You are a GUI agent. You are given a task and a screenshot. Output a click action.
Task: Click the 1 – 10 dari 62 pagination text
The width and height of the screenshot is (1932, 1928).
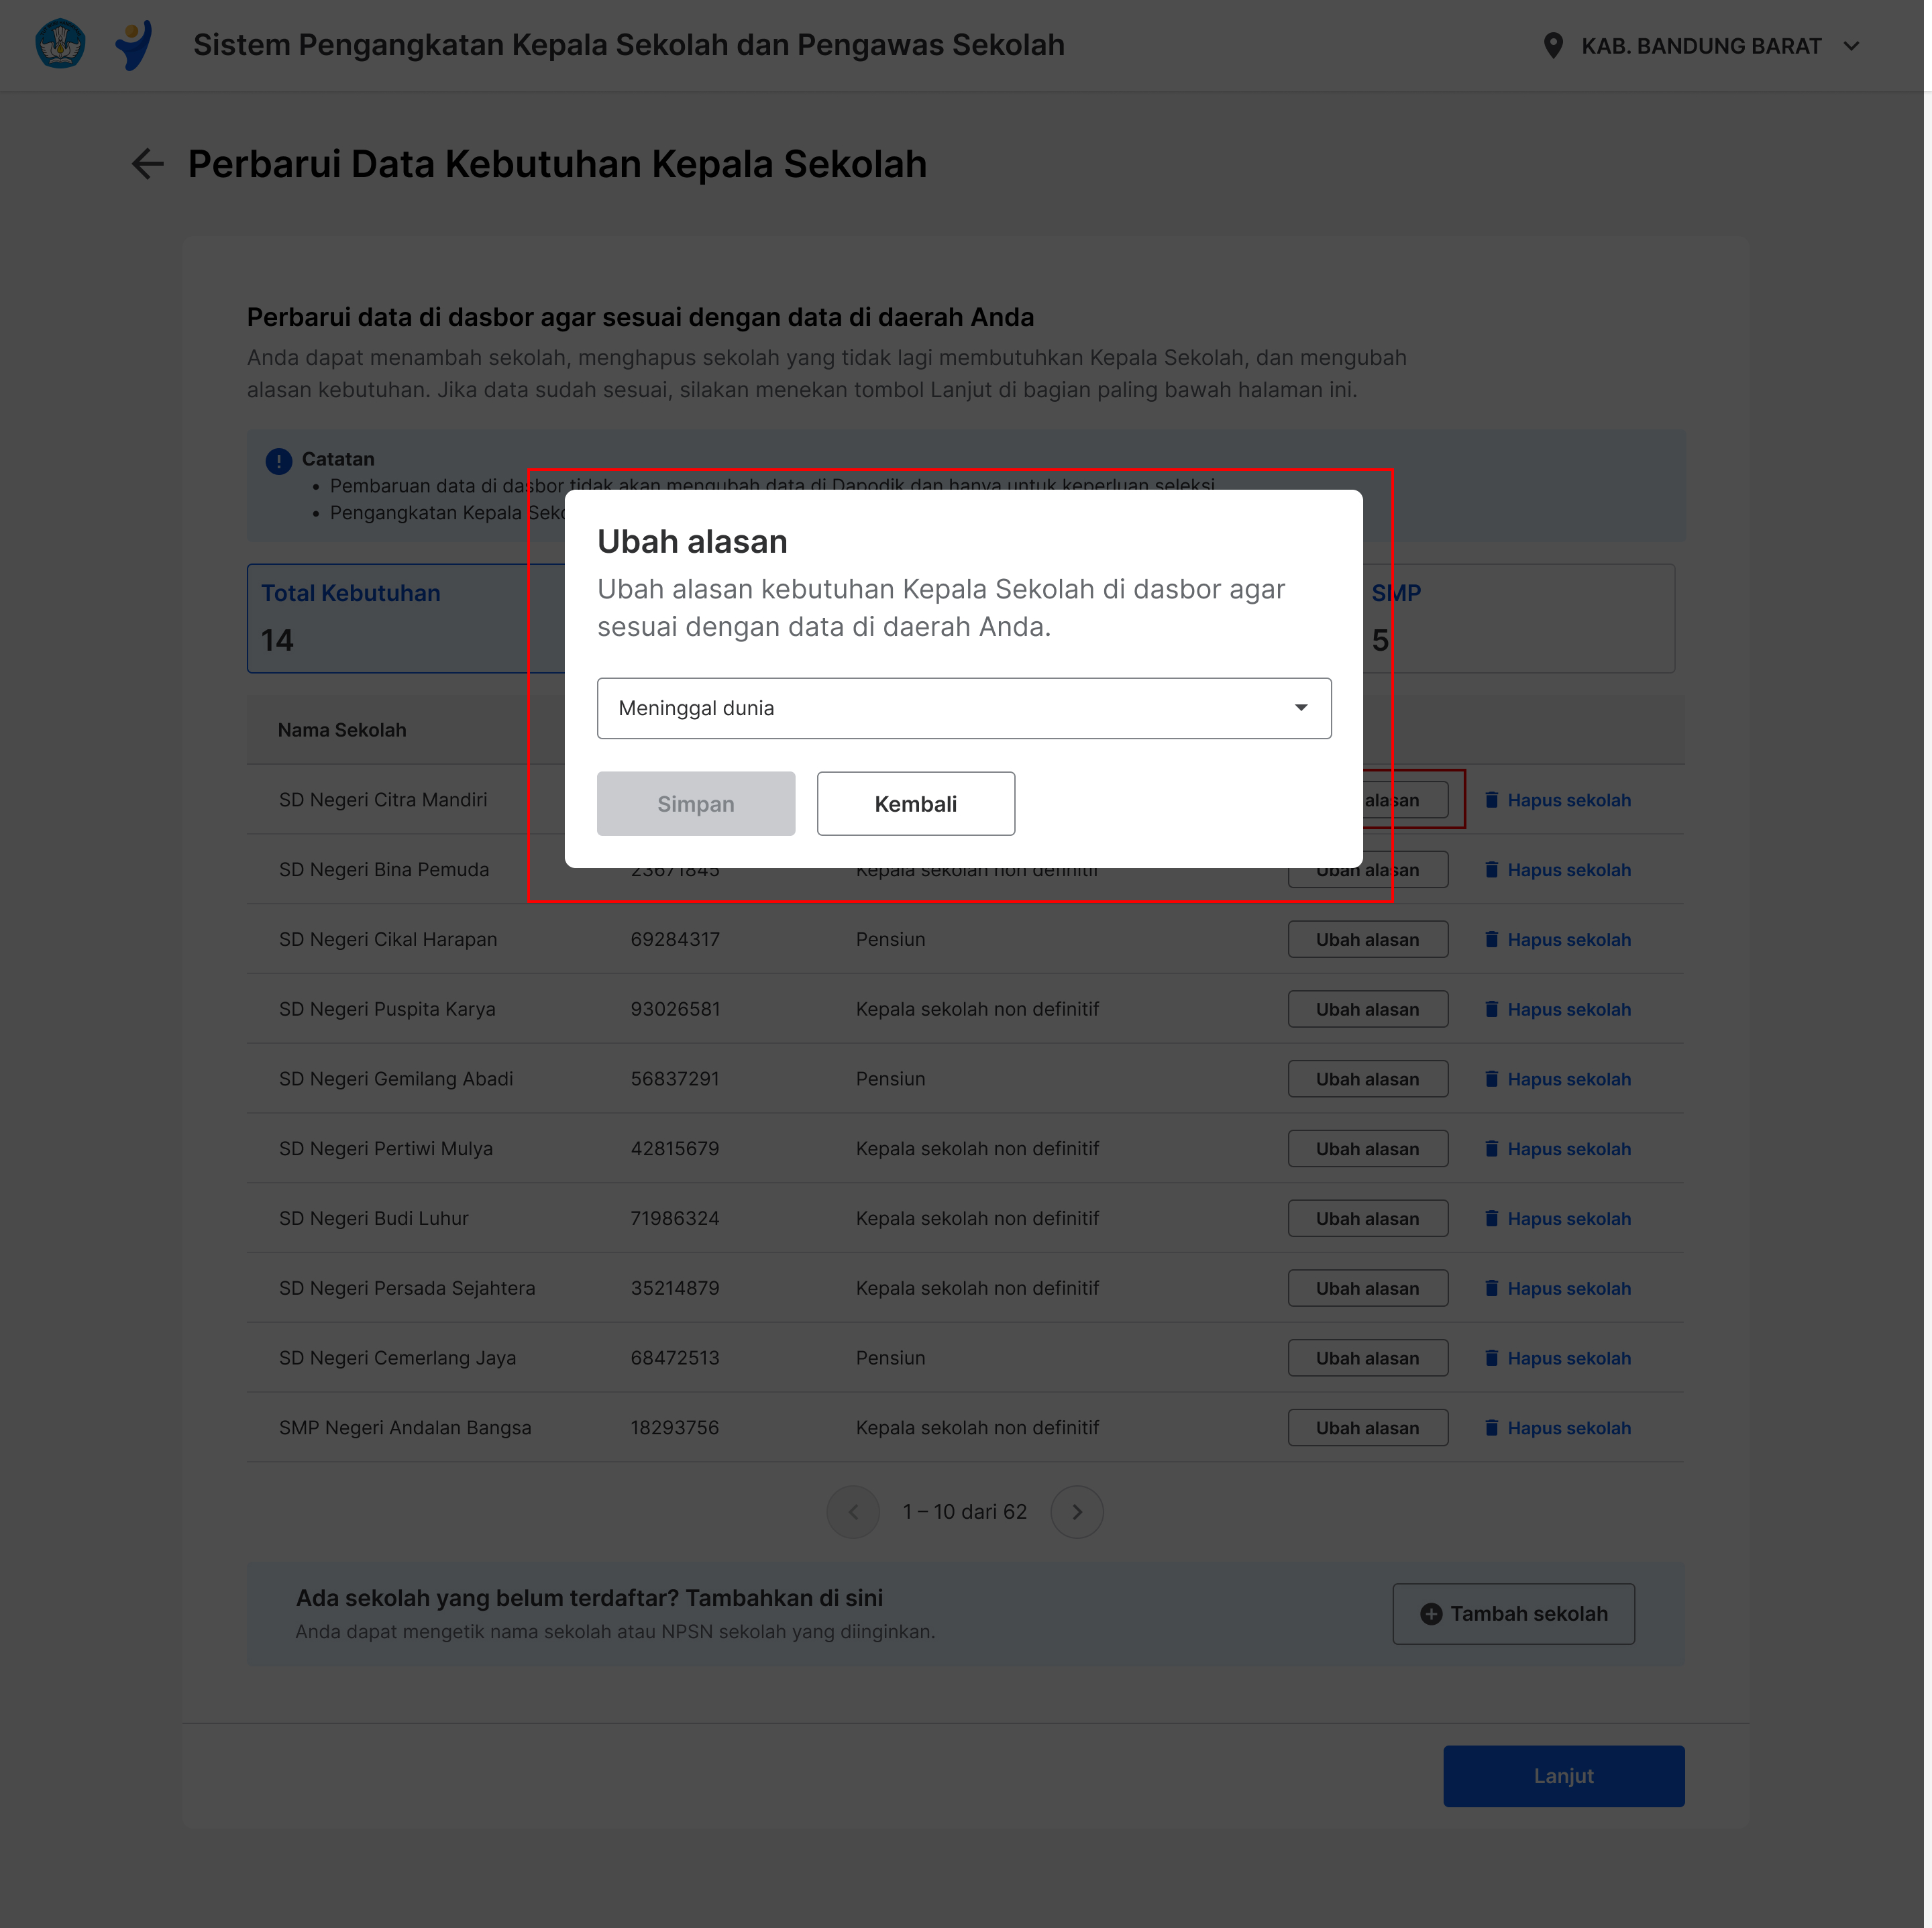click(965, 1512)
